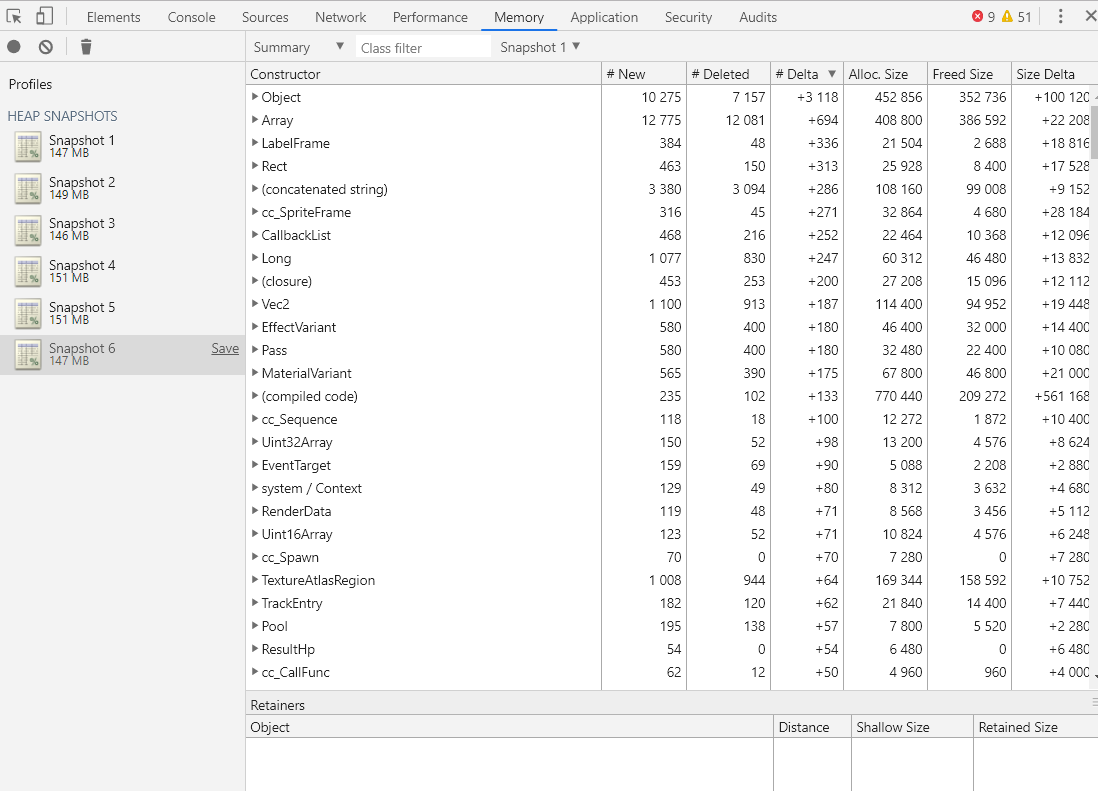Click the yellow warning count icon

(1007, 16)
